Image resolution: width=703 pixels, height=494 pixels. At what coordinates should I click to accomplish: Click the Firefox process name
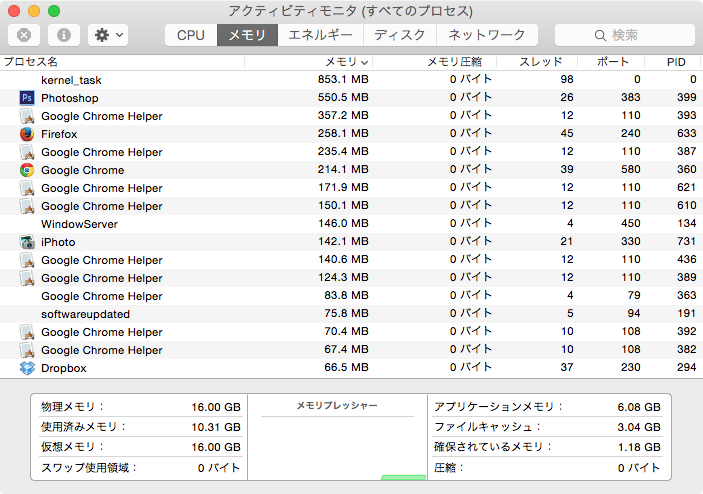pos(59,134)
